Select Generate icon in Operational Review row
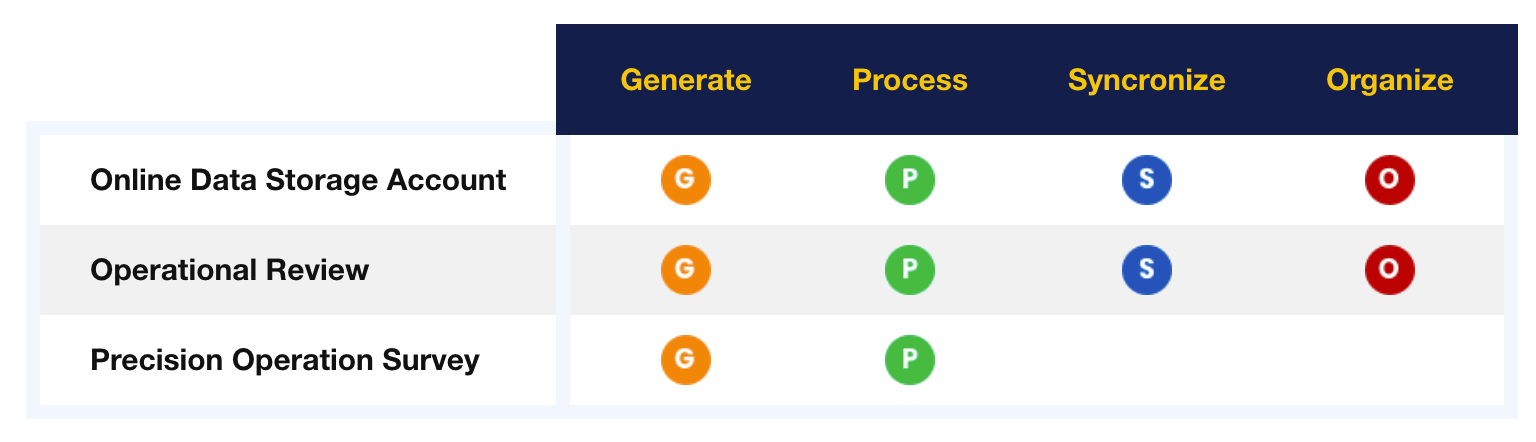The image size is (1536, 442). click(686, 270)
